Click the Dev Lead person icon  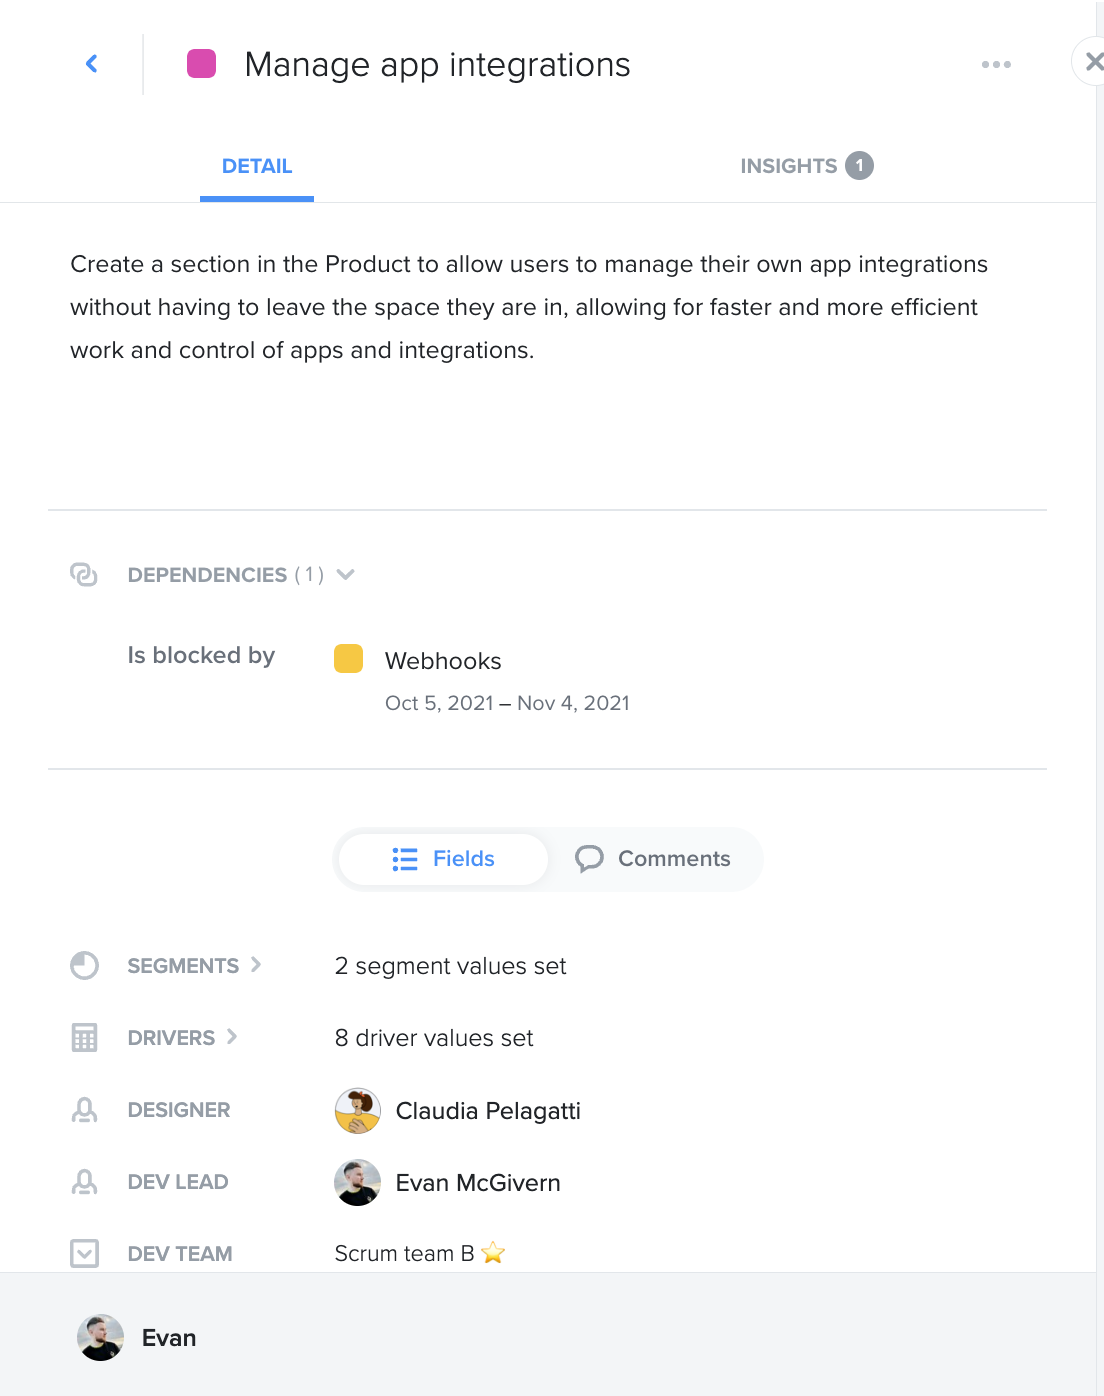(85, 1182)
